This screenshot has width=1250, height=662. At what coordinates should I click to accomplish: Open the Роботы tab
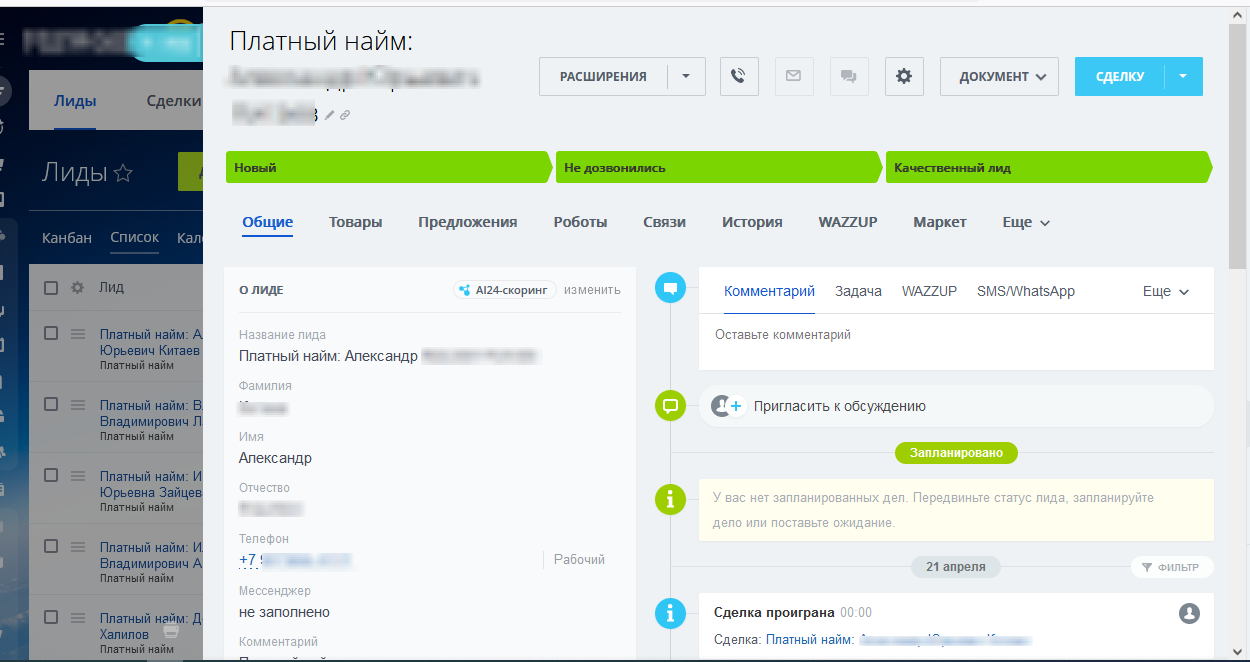580,222
